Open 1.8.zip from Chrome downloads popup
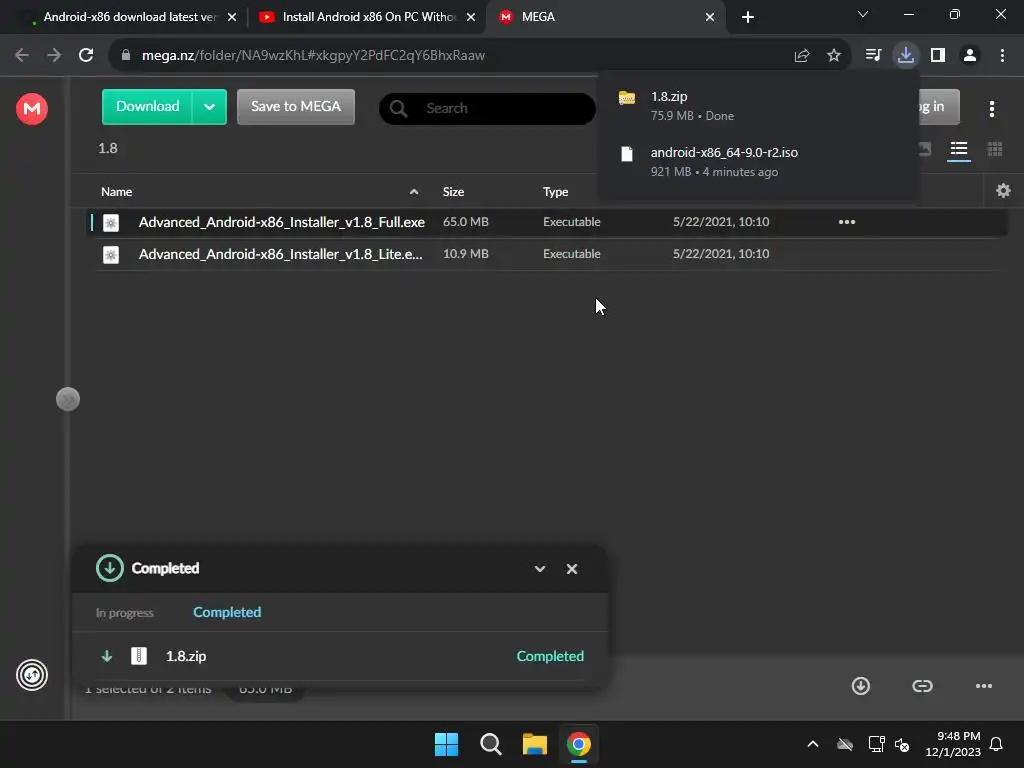 tap(758, 106)
